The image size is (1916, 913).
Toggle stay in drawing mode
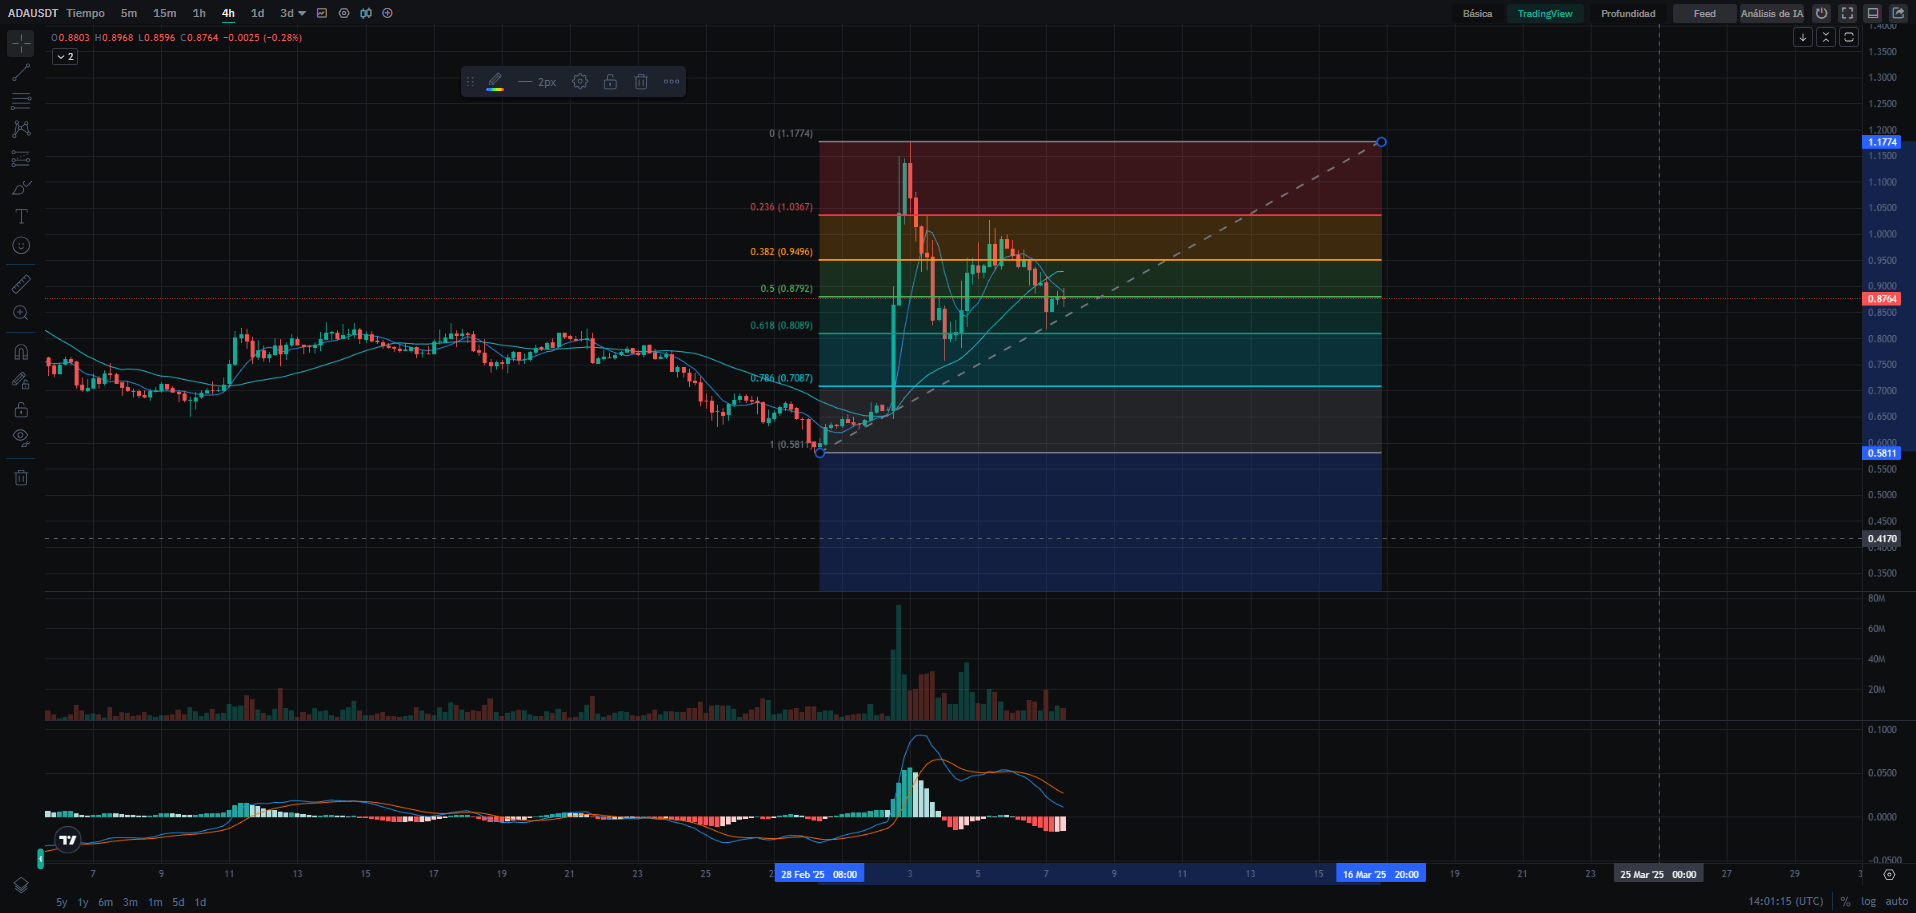(x=21, y=381)
